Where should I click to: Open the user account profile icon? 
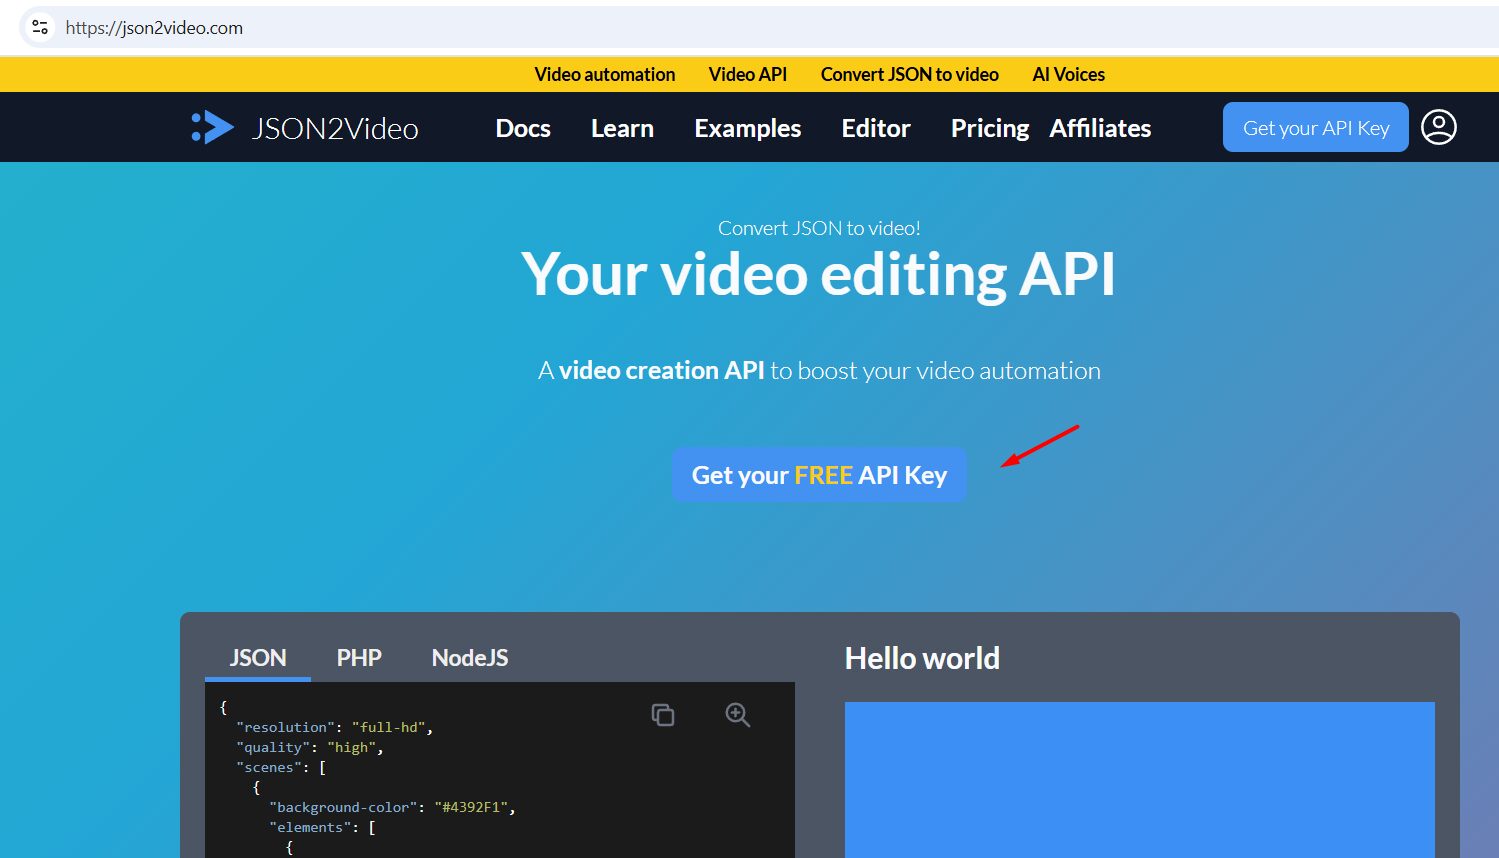tap(1439, 127)
